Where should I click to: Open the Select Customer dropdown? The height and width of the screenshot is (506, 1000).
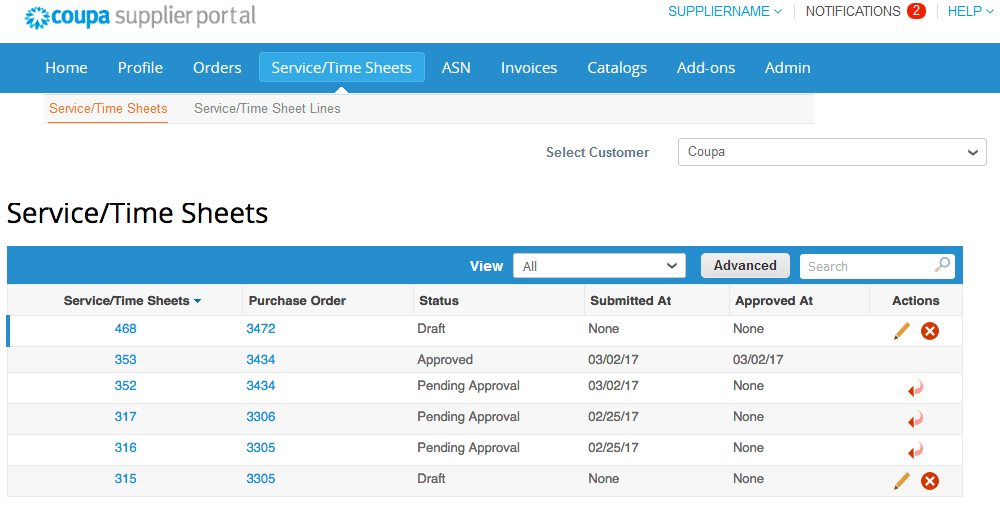click(x=832, y=153)
